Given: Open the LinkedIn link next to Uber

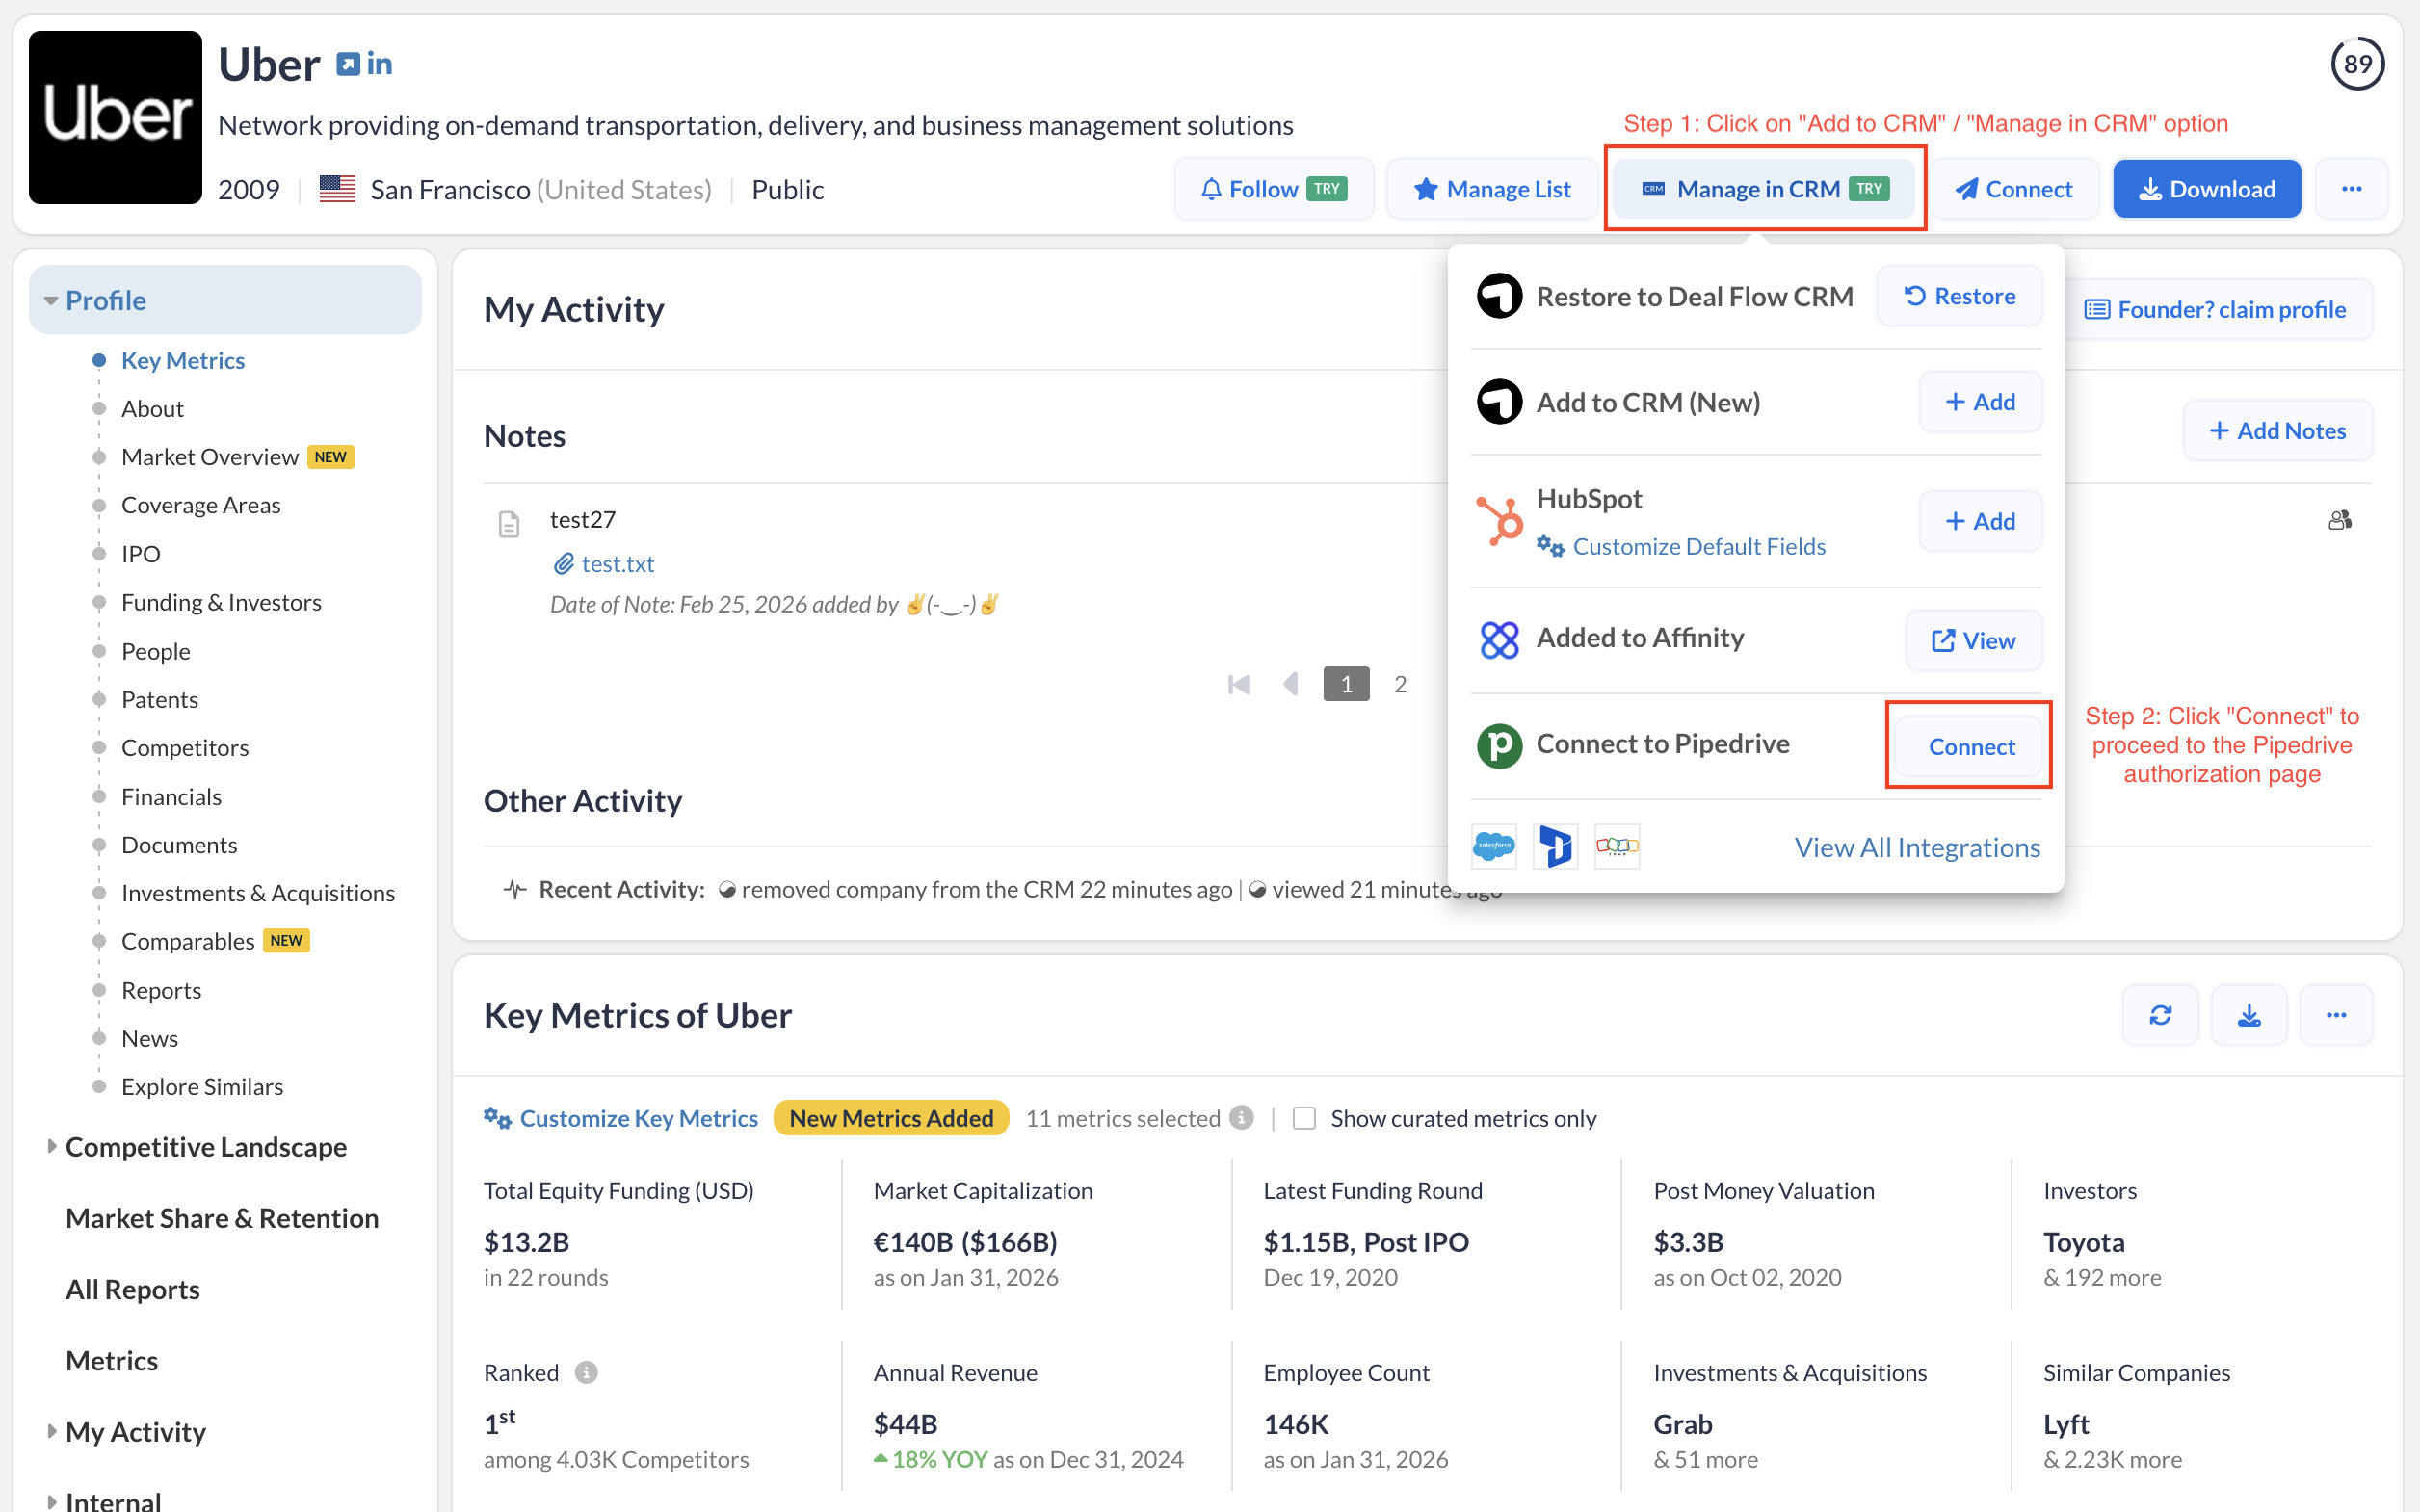Looking at the screenshot, I should click(378, 64).
